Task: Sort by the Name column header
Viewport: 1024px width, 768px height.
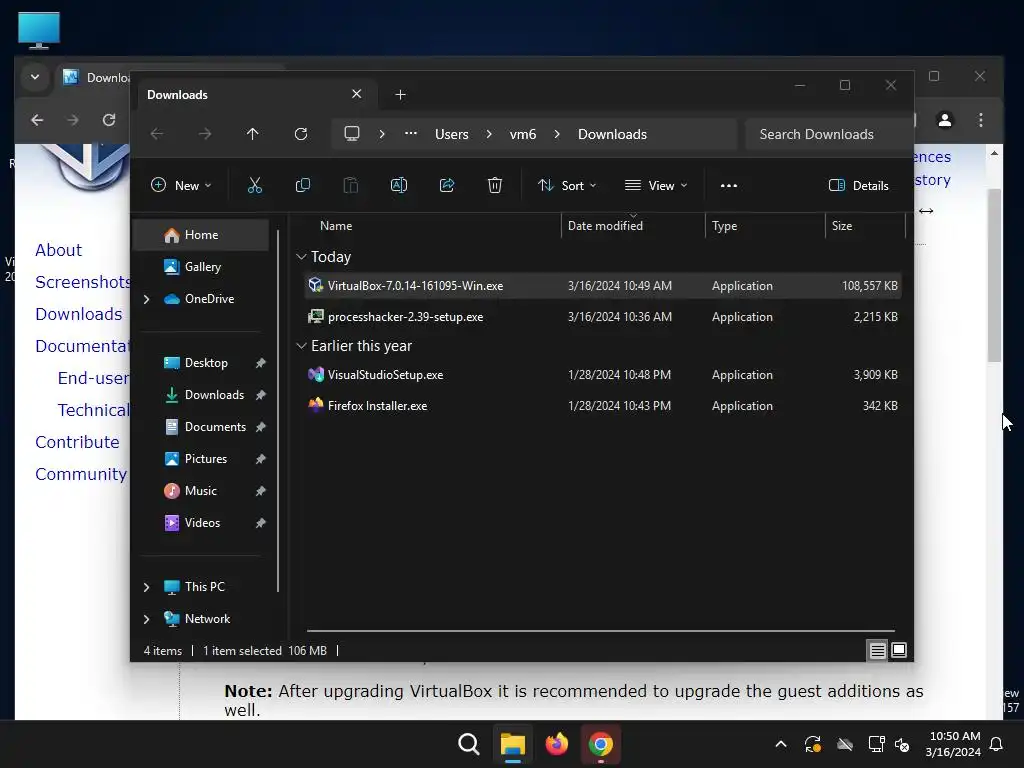Action: click(x=432, y=226)
